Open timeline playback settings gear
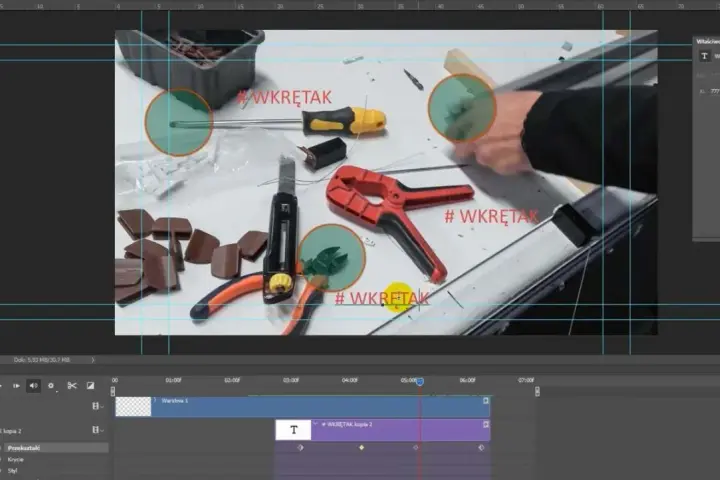This screenshot has height=480, width=720. (x=51, y=386)
